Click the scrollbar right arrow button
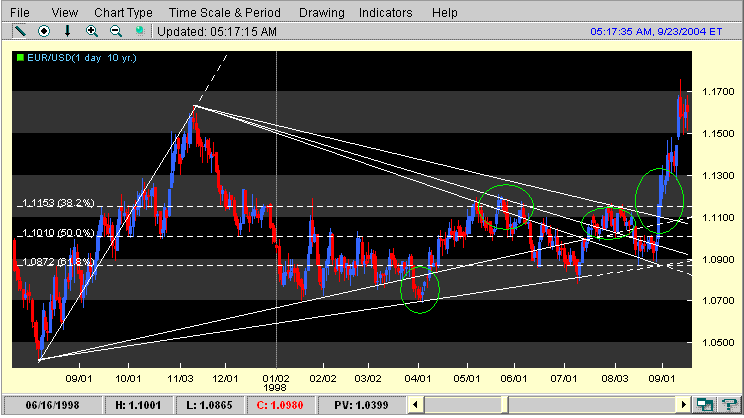Screen dimensions: 744x418 point(684,405)
